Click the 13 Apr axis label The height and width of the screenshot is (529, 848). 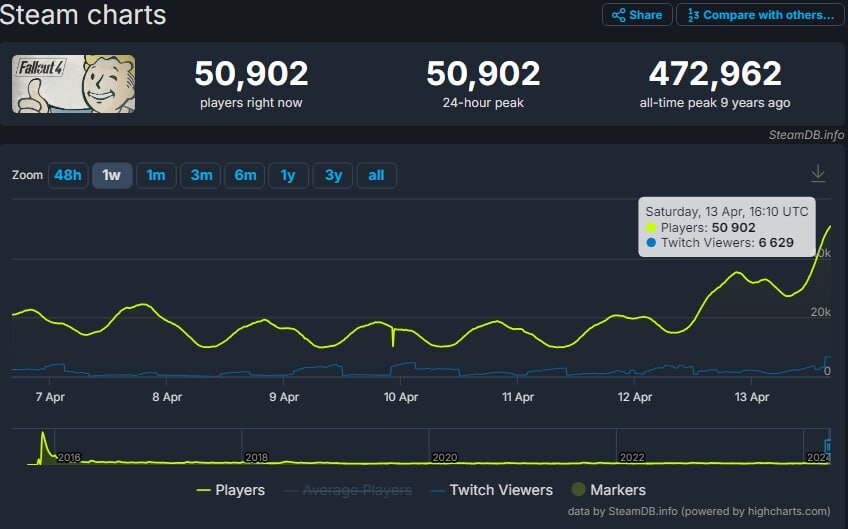pos(752,397)
